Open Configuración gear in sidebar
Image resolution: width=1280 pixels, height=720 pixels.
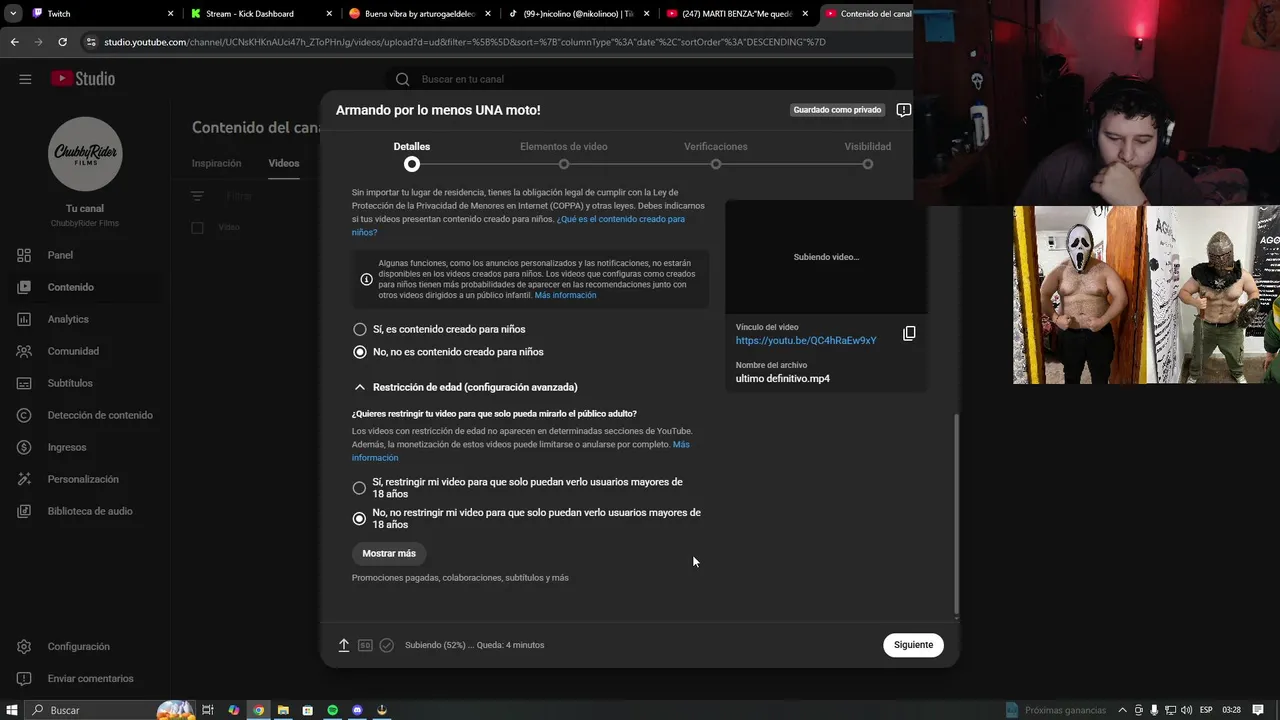point(24,646)
